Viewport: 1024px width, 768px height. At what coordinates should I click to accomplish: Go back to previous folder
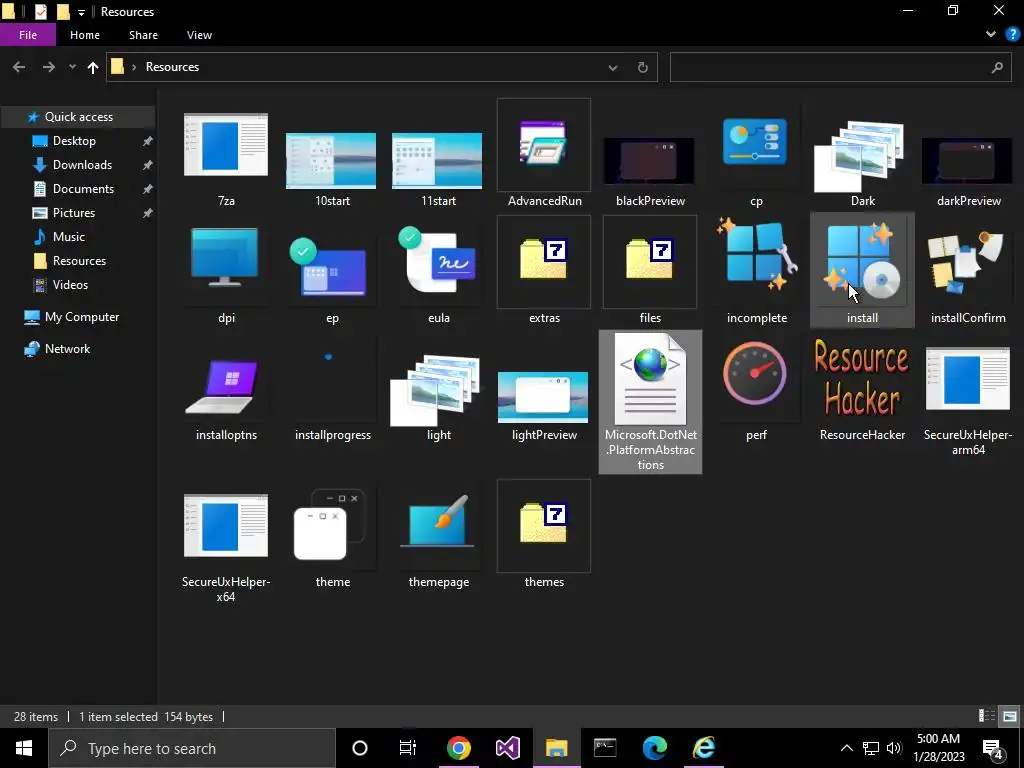pos(19,67)
